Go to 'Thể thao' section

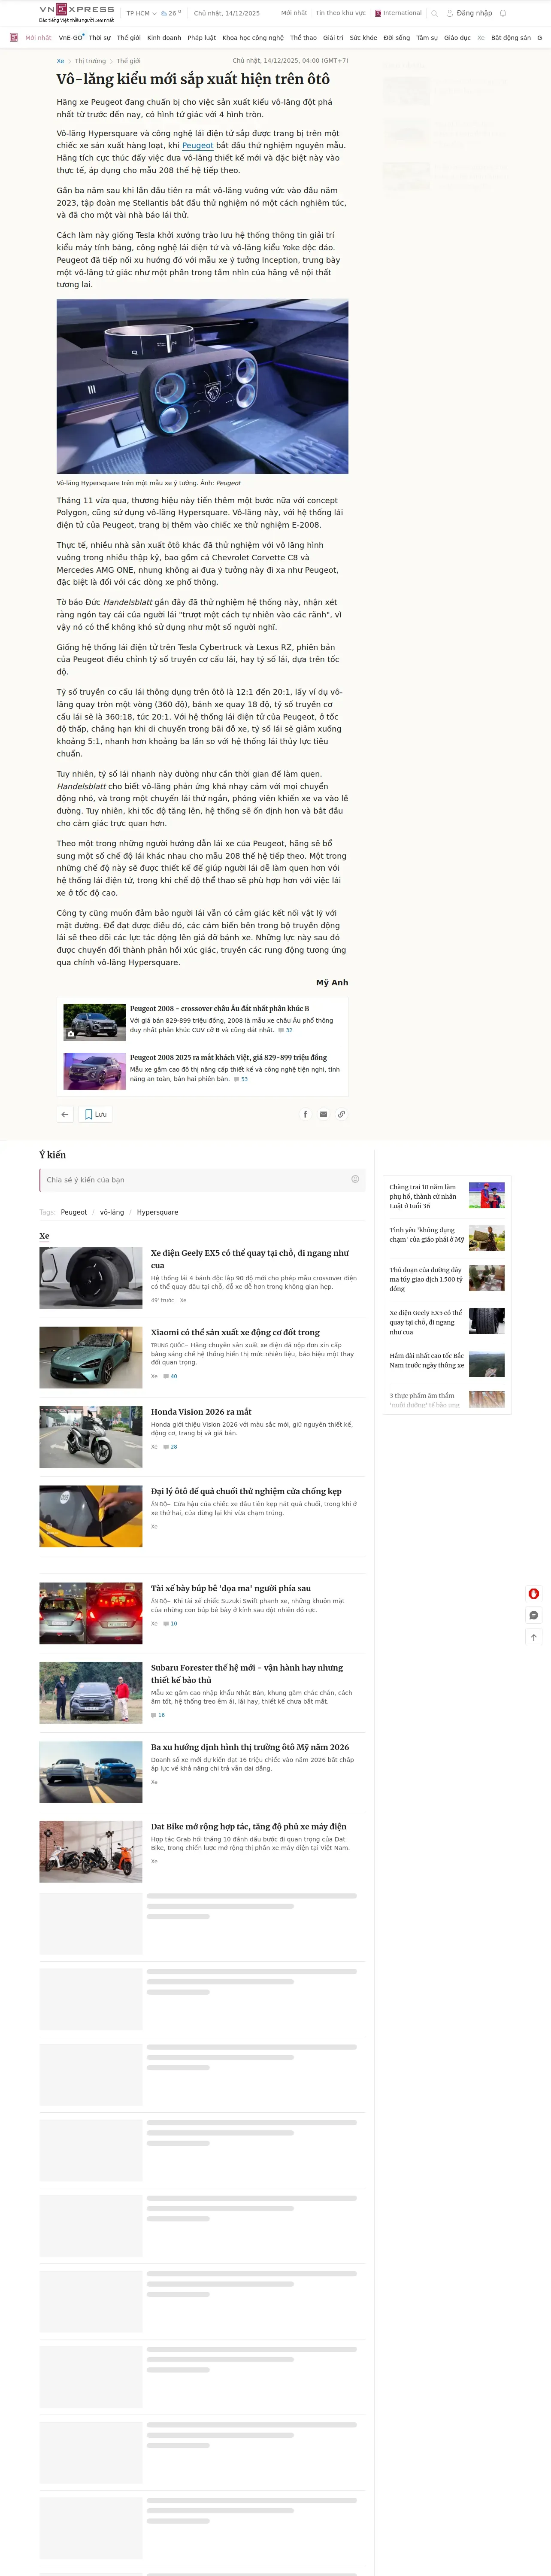(303, 38)
